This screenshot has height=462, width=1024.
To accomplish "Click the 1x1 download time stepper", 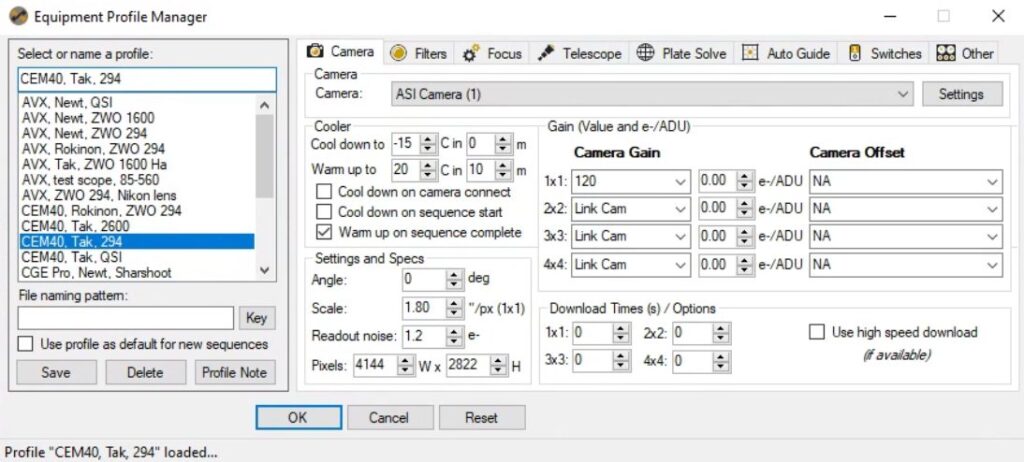I will coord(621,334).
